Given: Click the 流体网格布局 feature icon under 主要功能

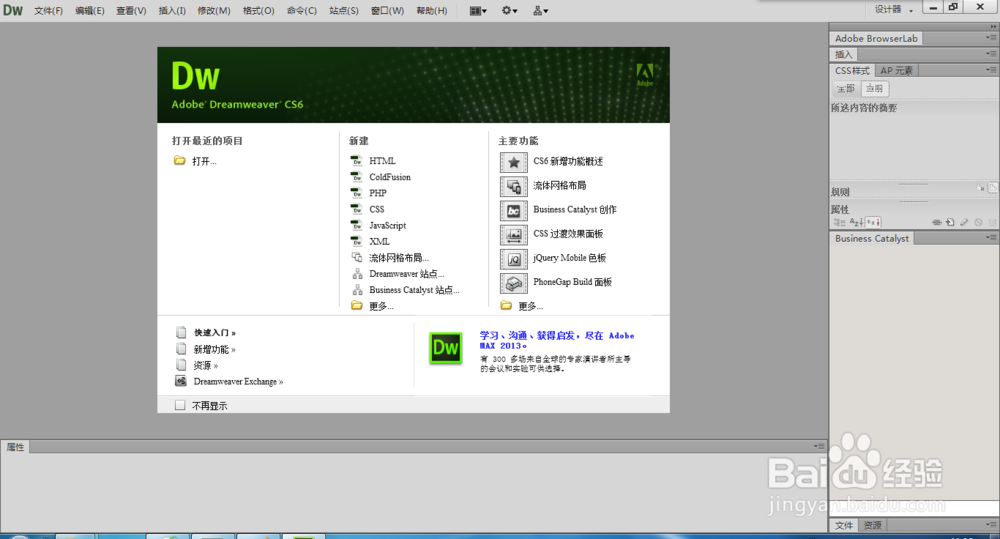Looking at the screenshot, I should click(x=513, y=186).
